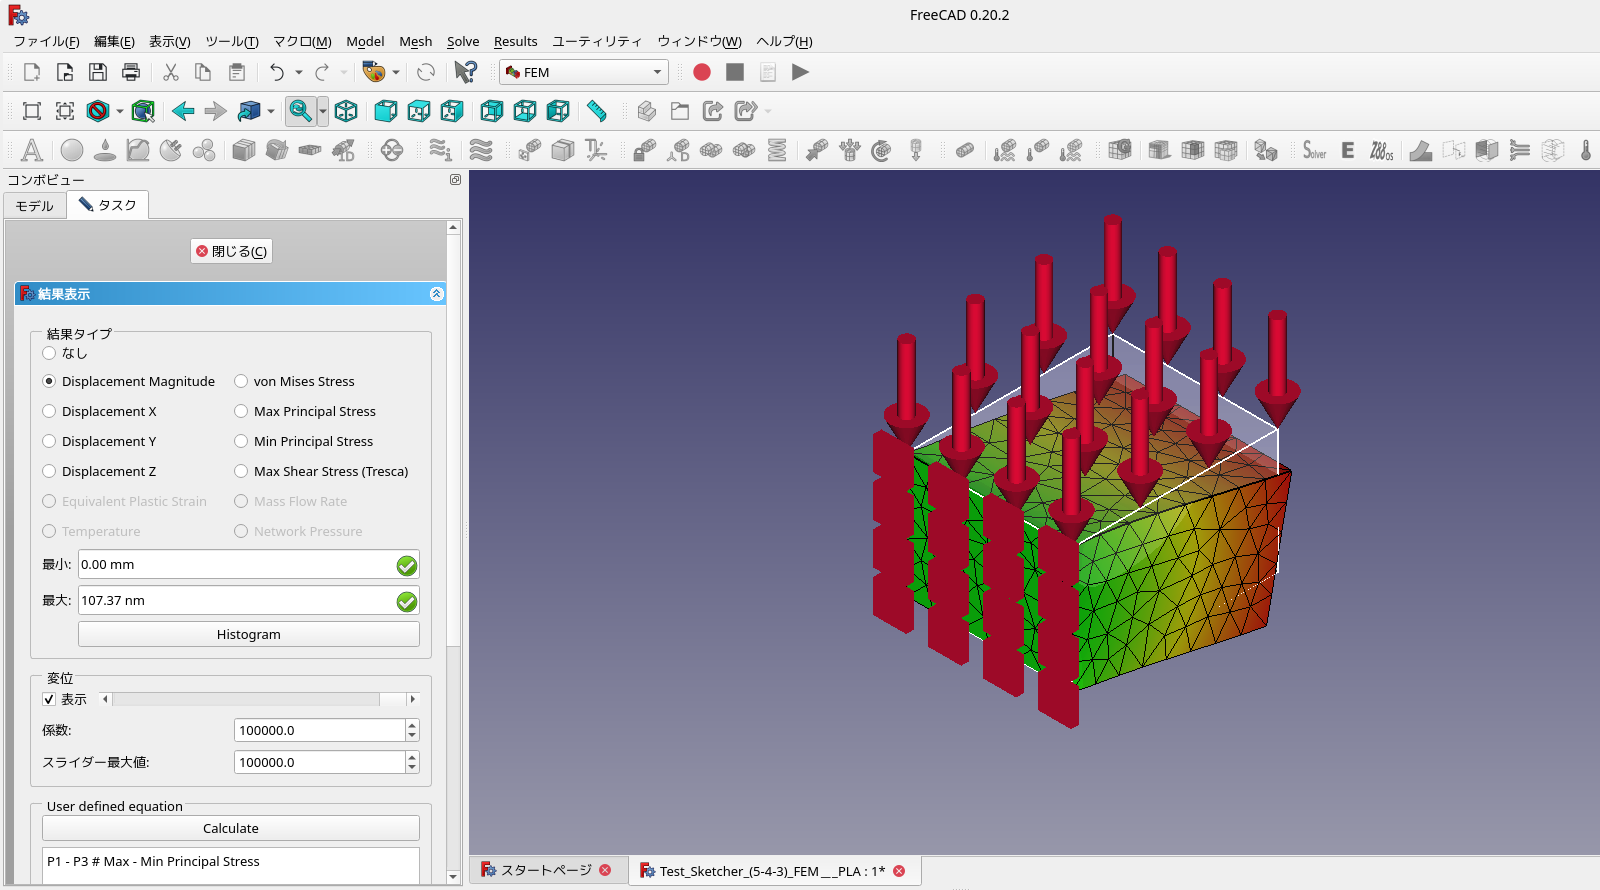Click the Measure distance ruler icon
The width and height of the screenshot is (1600, 890).
point(597,111)
